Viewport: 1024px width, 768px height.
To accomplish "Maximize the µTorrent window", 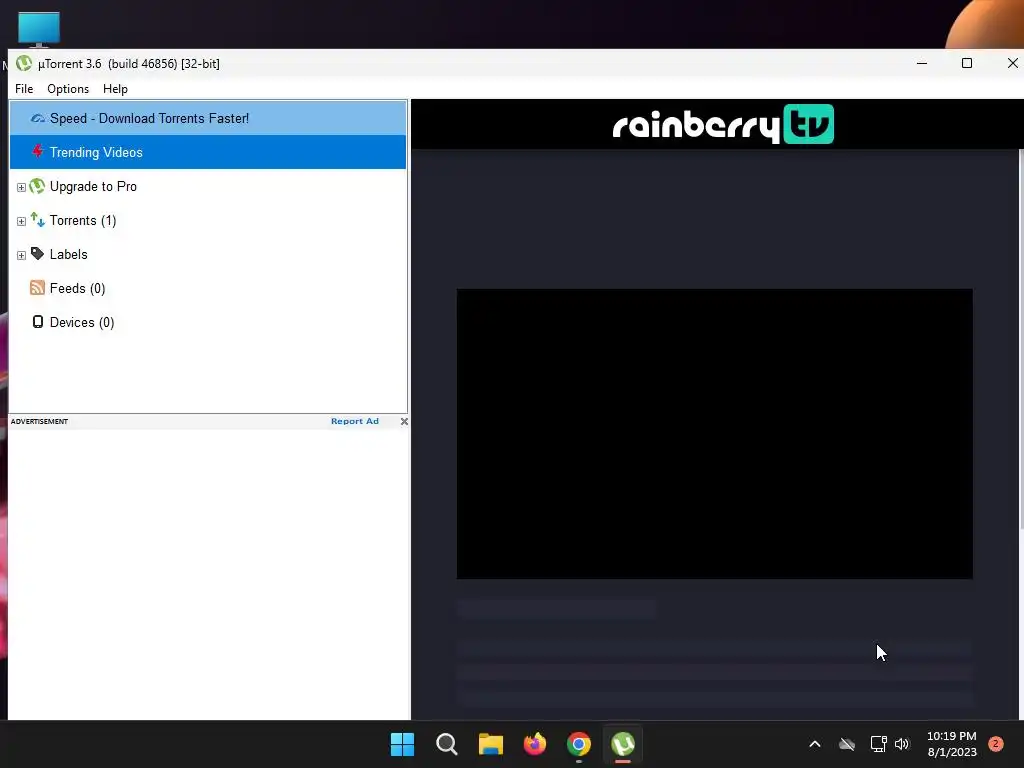I will pos(967,63).
